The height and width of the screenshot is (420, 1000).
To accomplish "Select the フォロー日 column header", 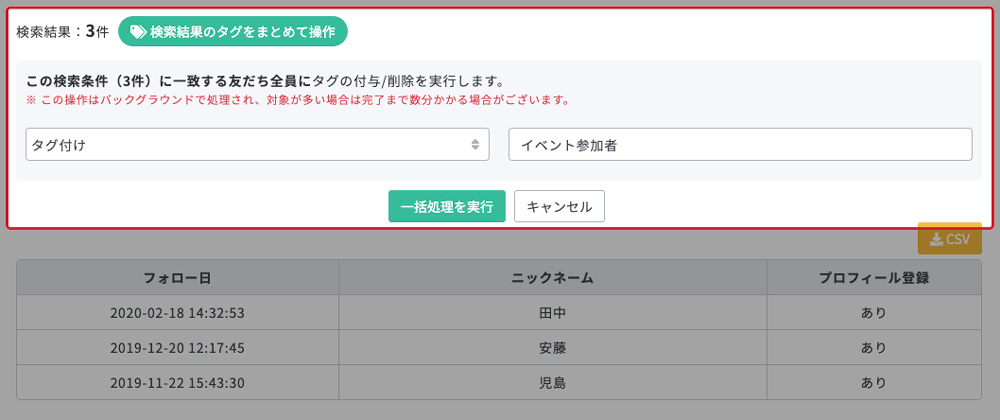I will click(177, 277).
